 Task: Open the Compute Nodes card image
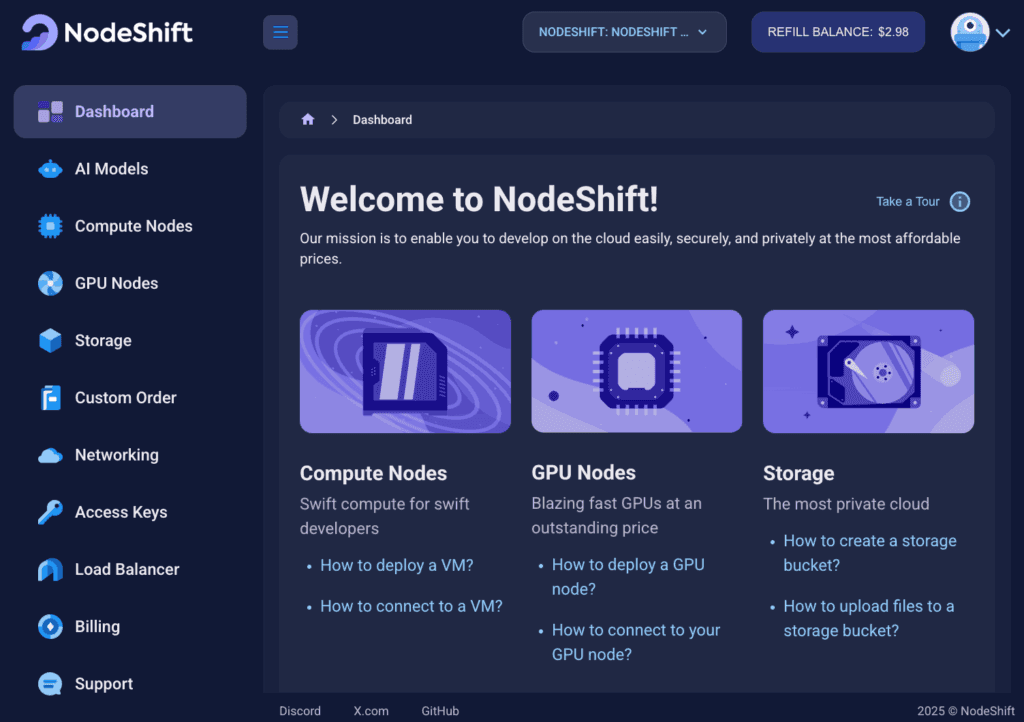pos(405,371)
